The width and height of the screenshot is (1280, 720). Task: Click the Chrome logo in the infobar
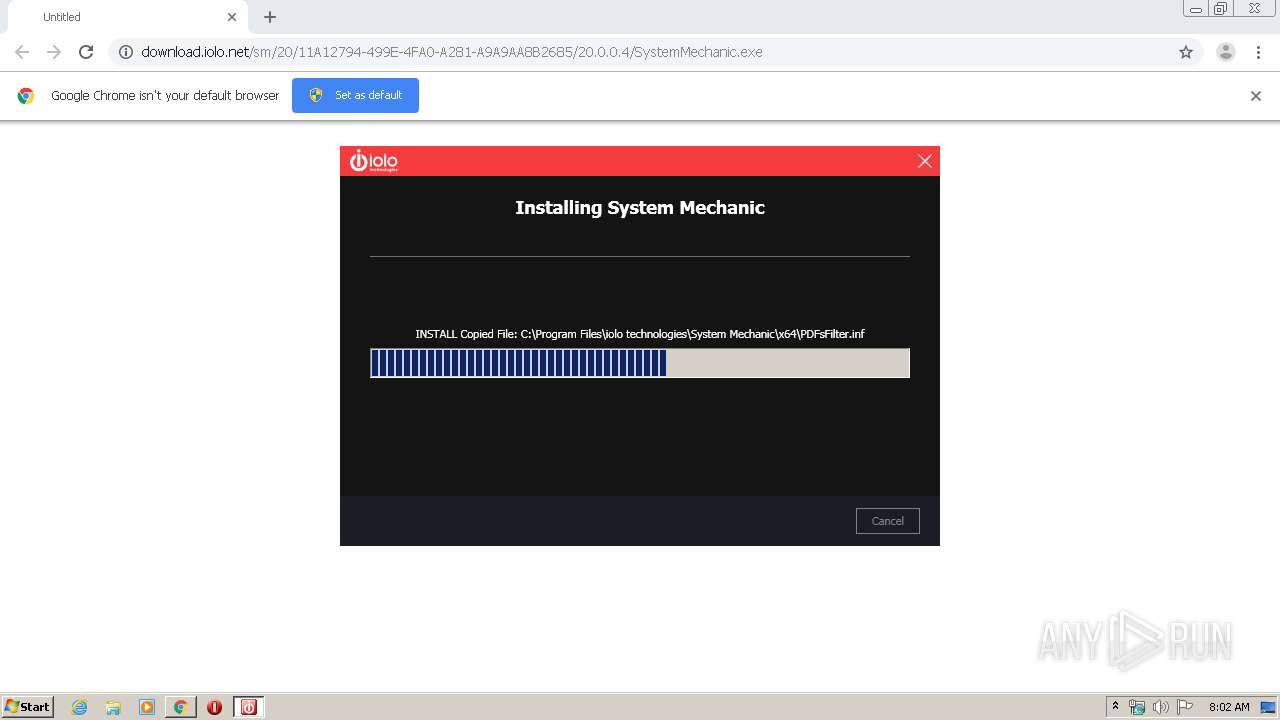[x=26, y=96]
